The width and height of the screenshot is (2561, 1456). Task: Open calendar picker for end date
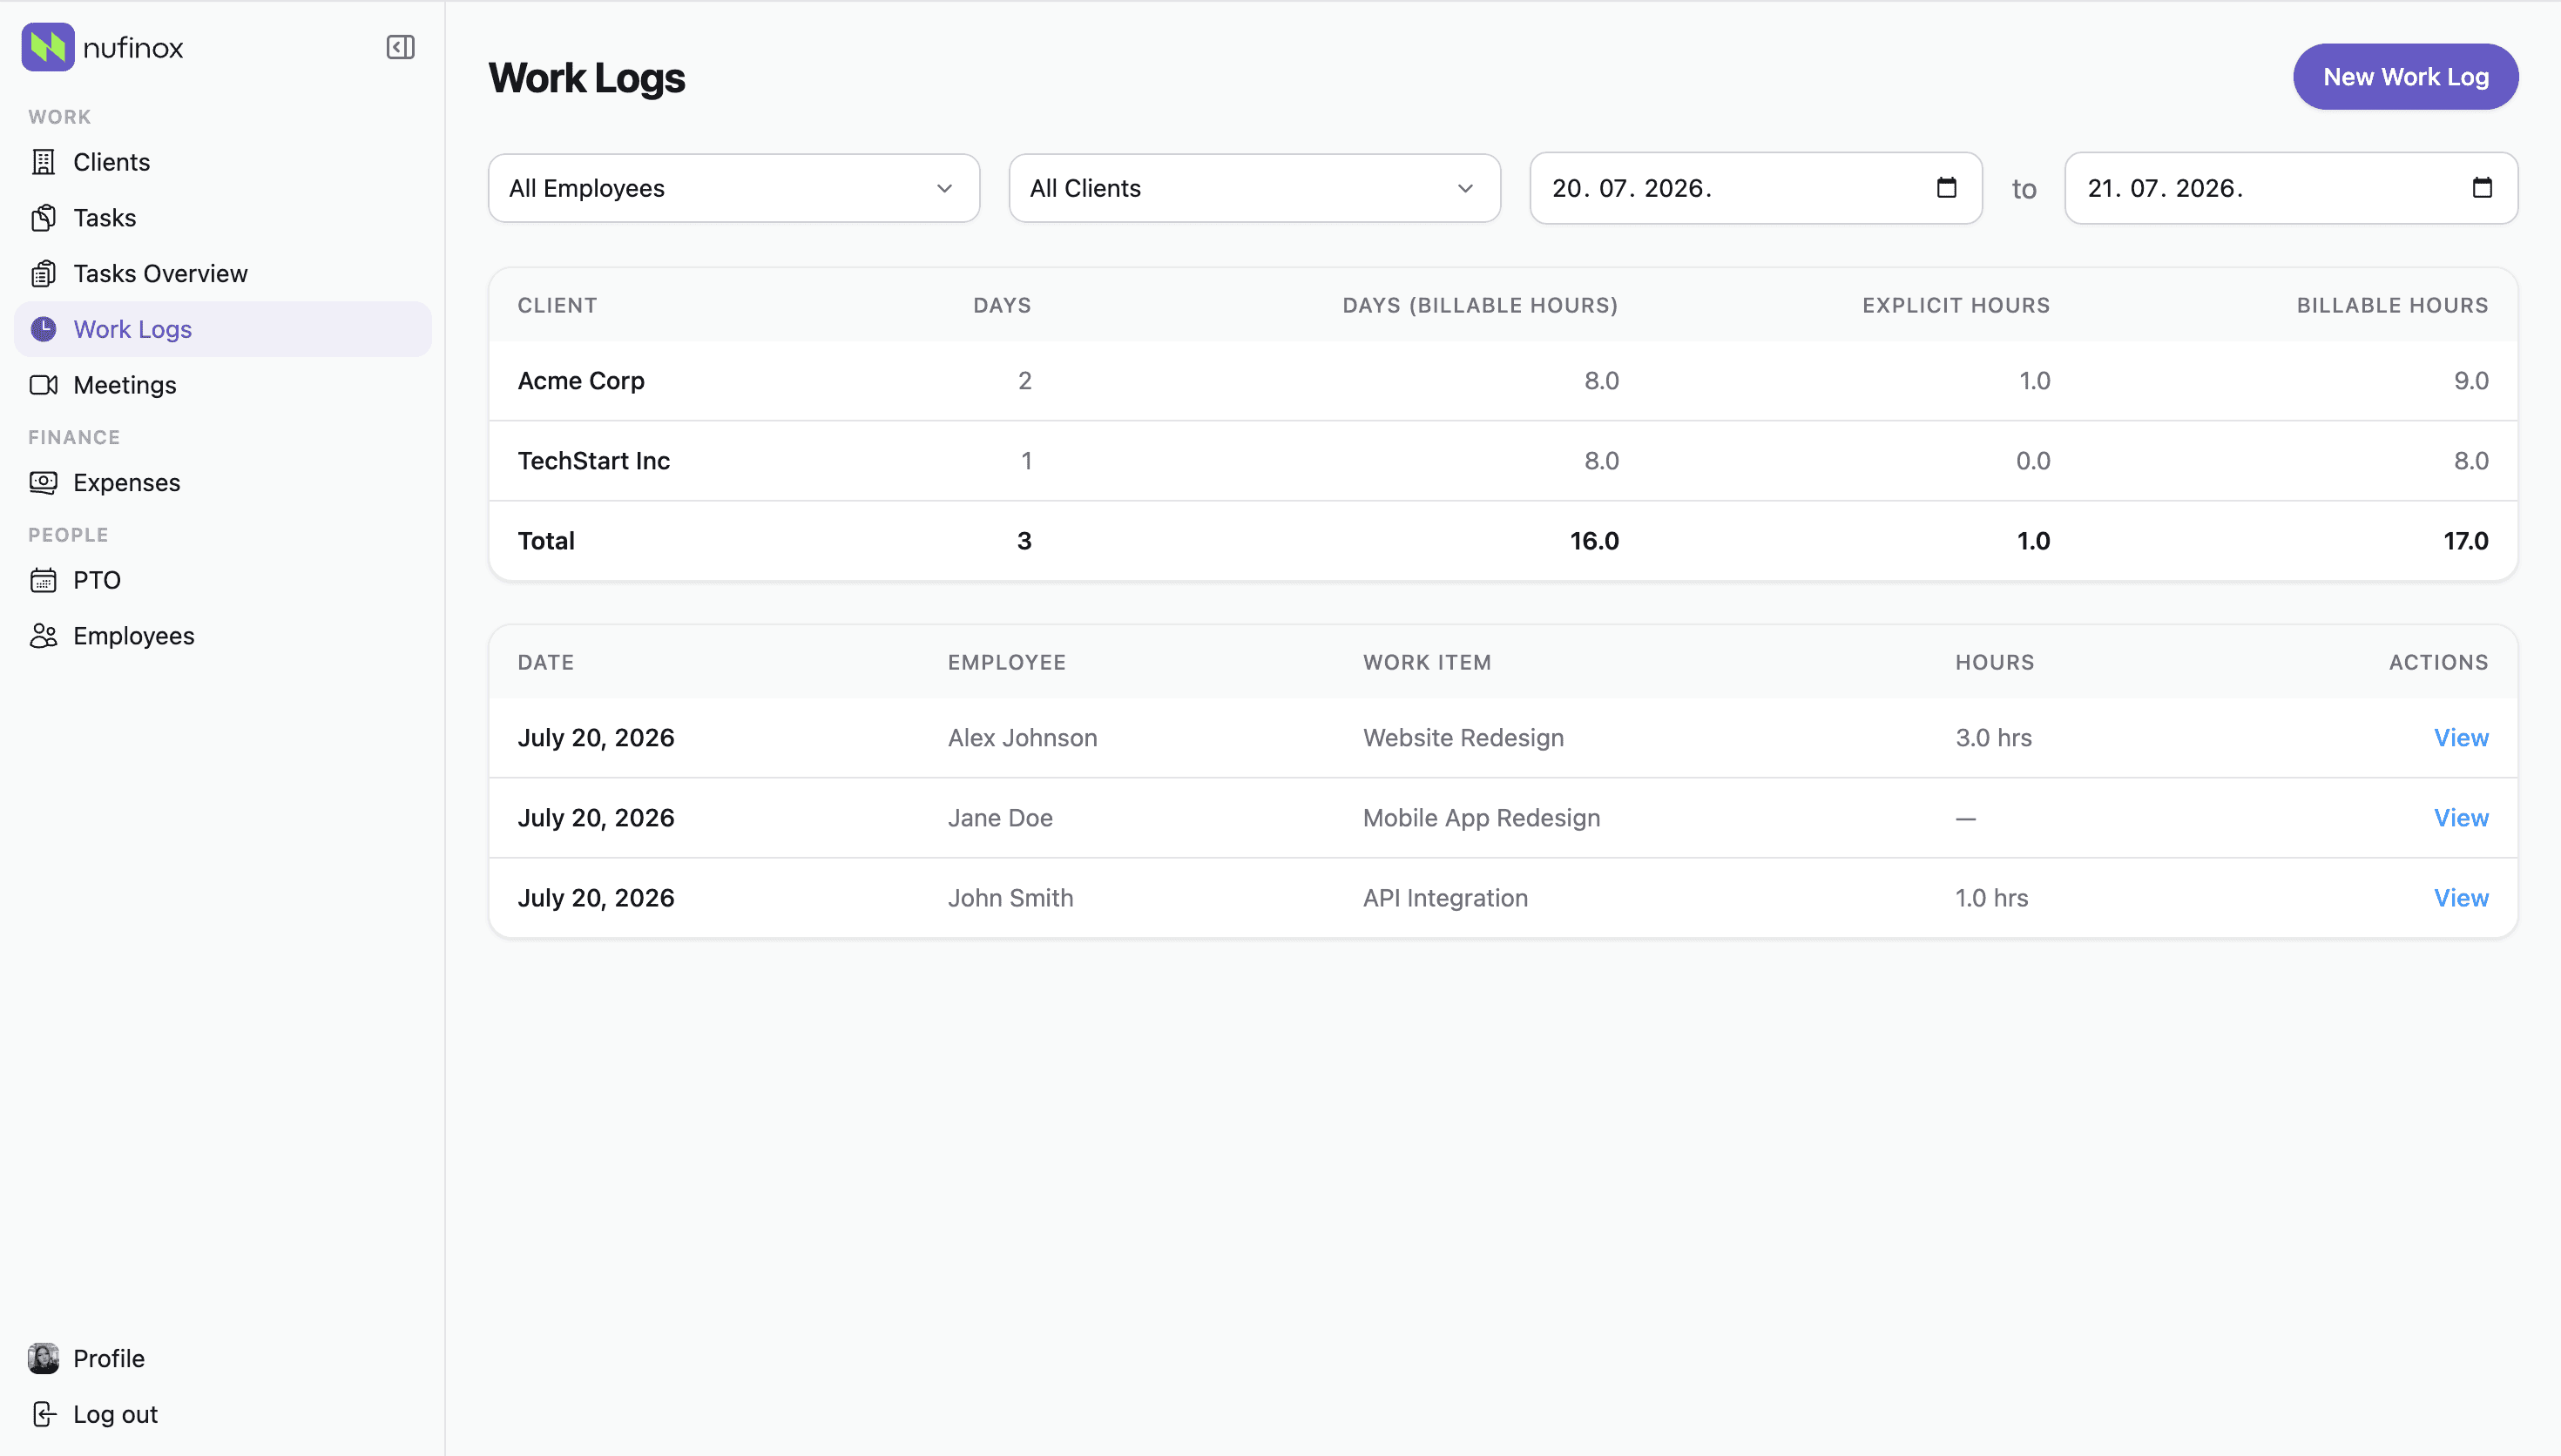point(2482,188)
